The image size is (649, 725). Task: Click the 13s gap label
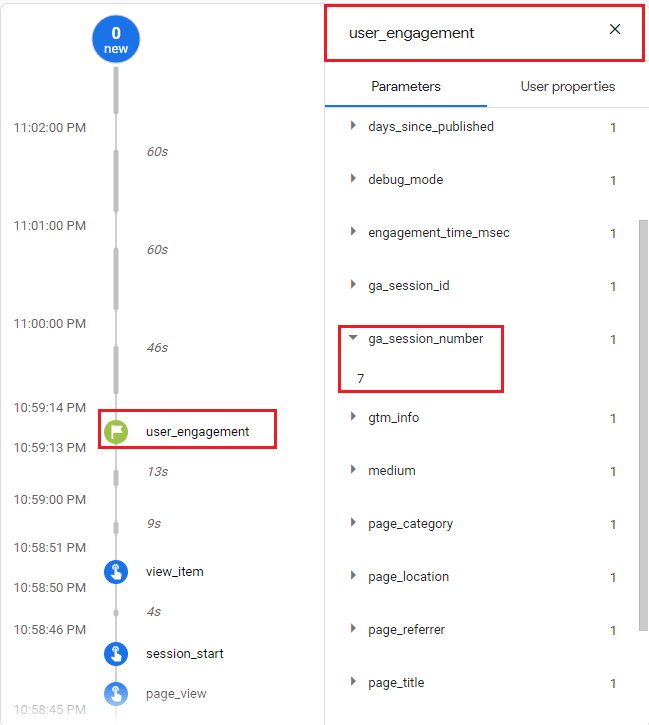[x=157, y=472]
